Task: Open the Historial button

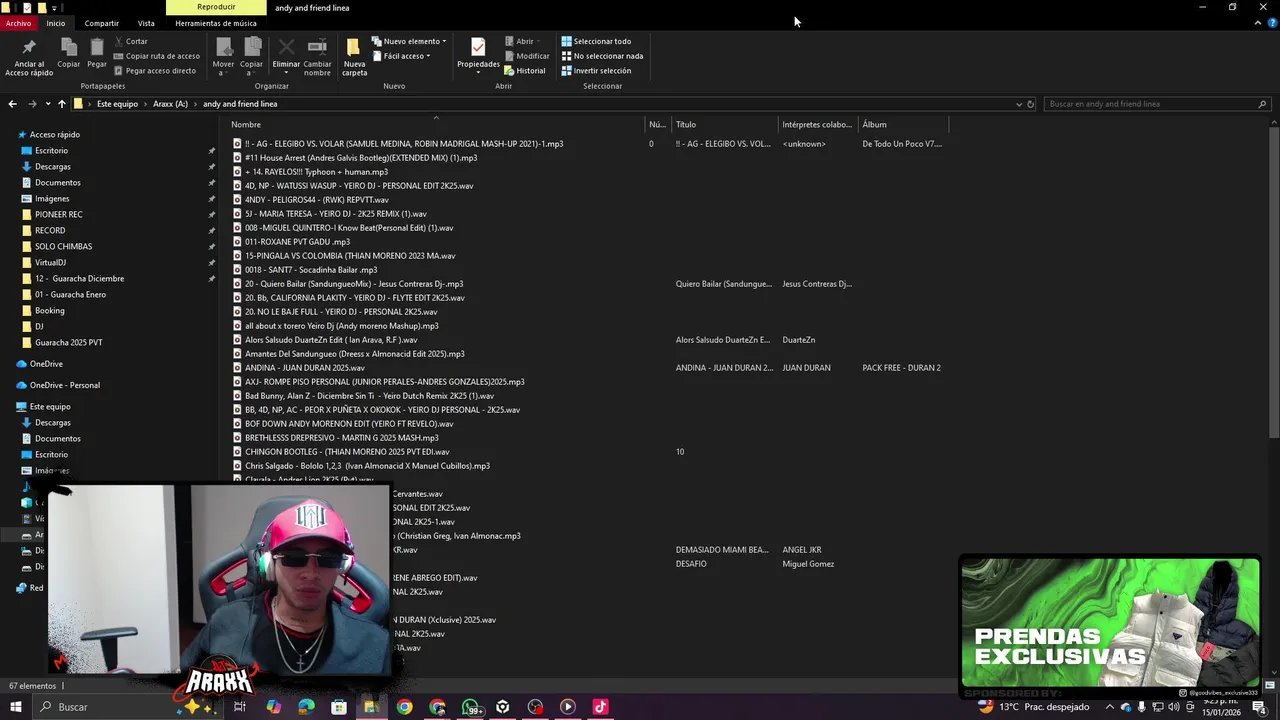Action: coord(525,71)
